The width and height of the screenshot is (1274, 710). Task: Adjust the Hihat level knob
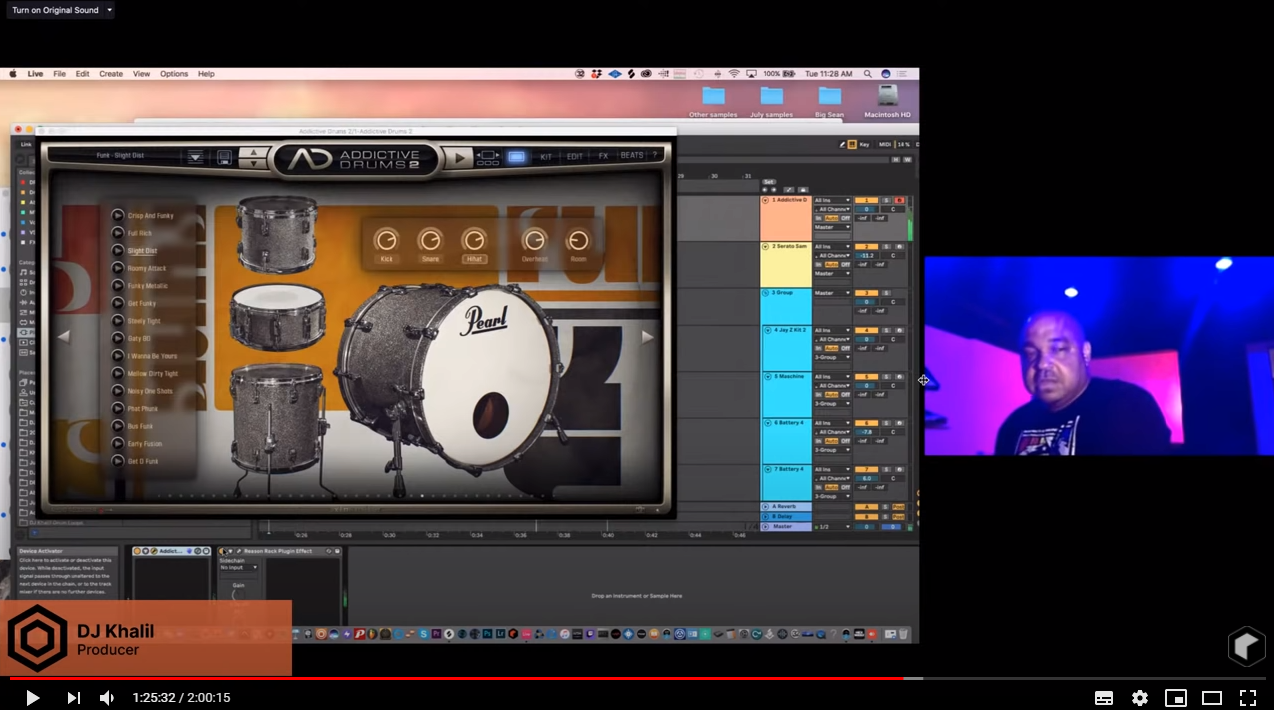click(x=474, y=240)
